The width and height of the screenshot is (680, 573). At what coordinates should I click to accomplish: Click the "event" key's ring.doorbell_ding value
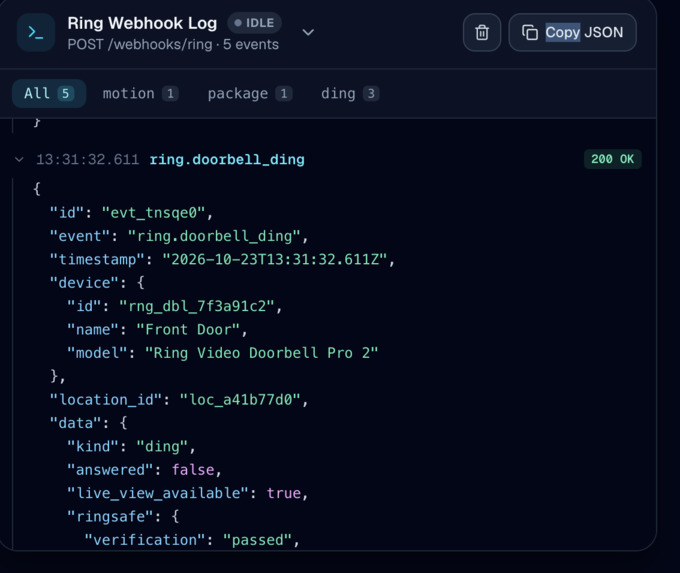(214, 236)
